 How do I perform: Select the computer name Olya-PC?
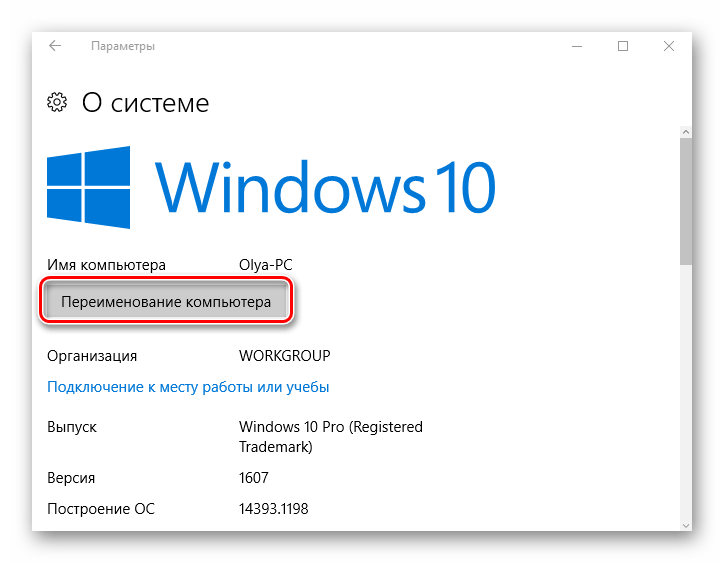tap(265, 265)
